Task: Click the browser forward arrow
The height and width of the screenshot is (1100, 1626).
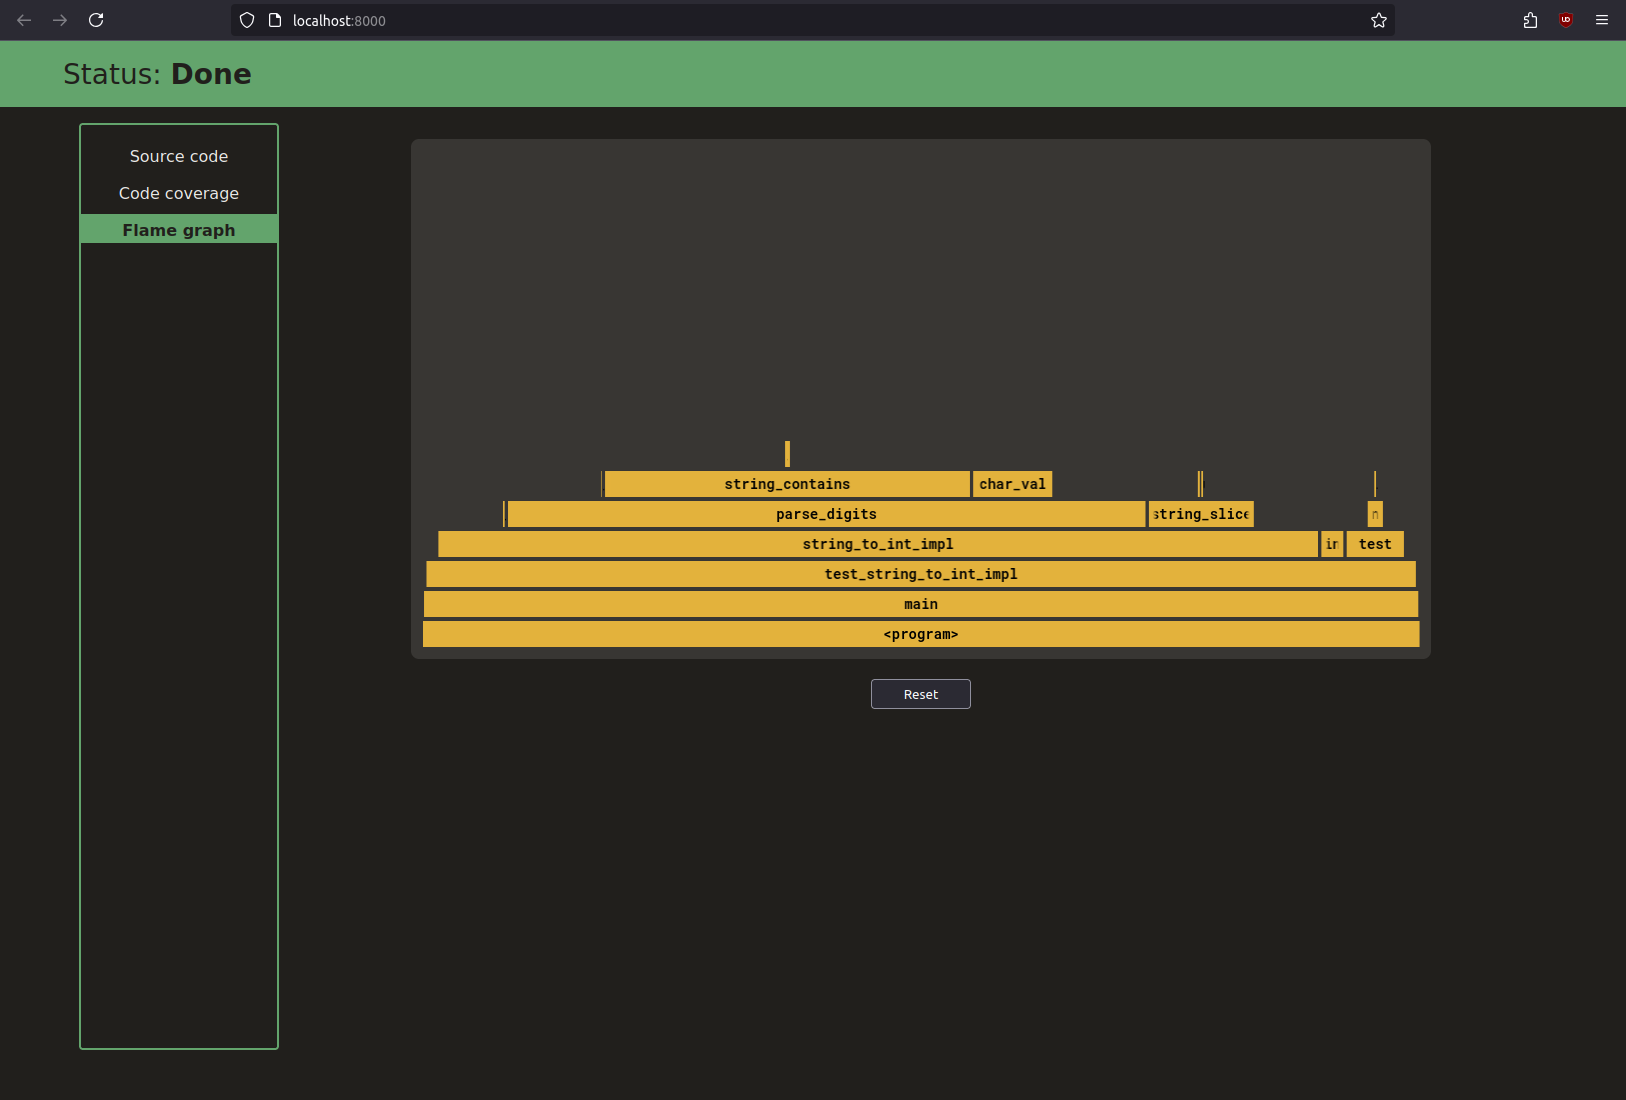Action: click(x=60, y=20)
